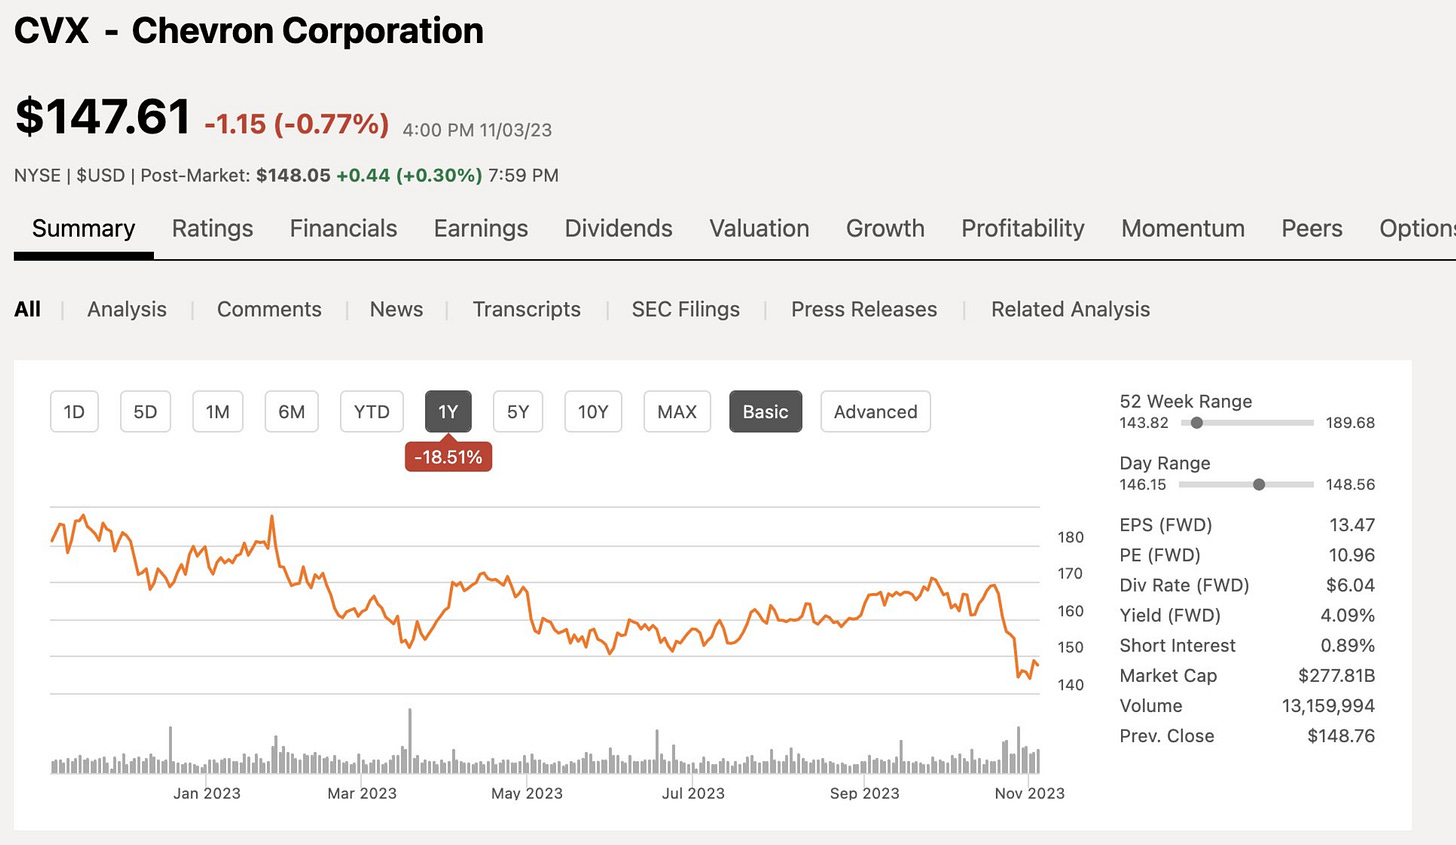This screenshot has width=1456, height=845.
Task: Filter content by Comments
Action: pyautogui.click(x=269, y=309)
